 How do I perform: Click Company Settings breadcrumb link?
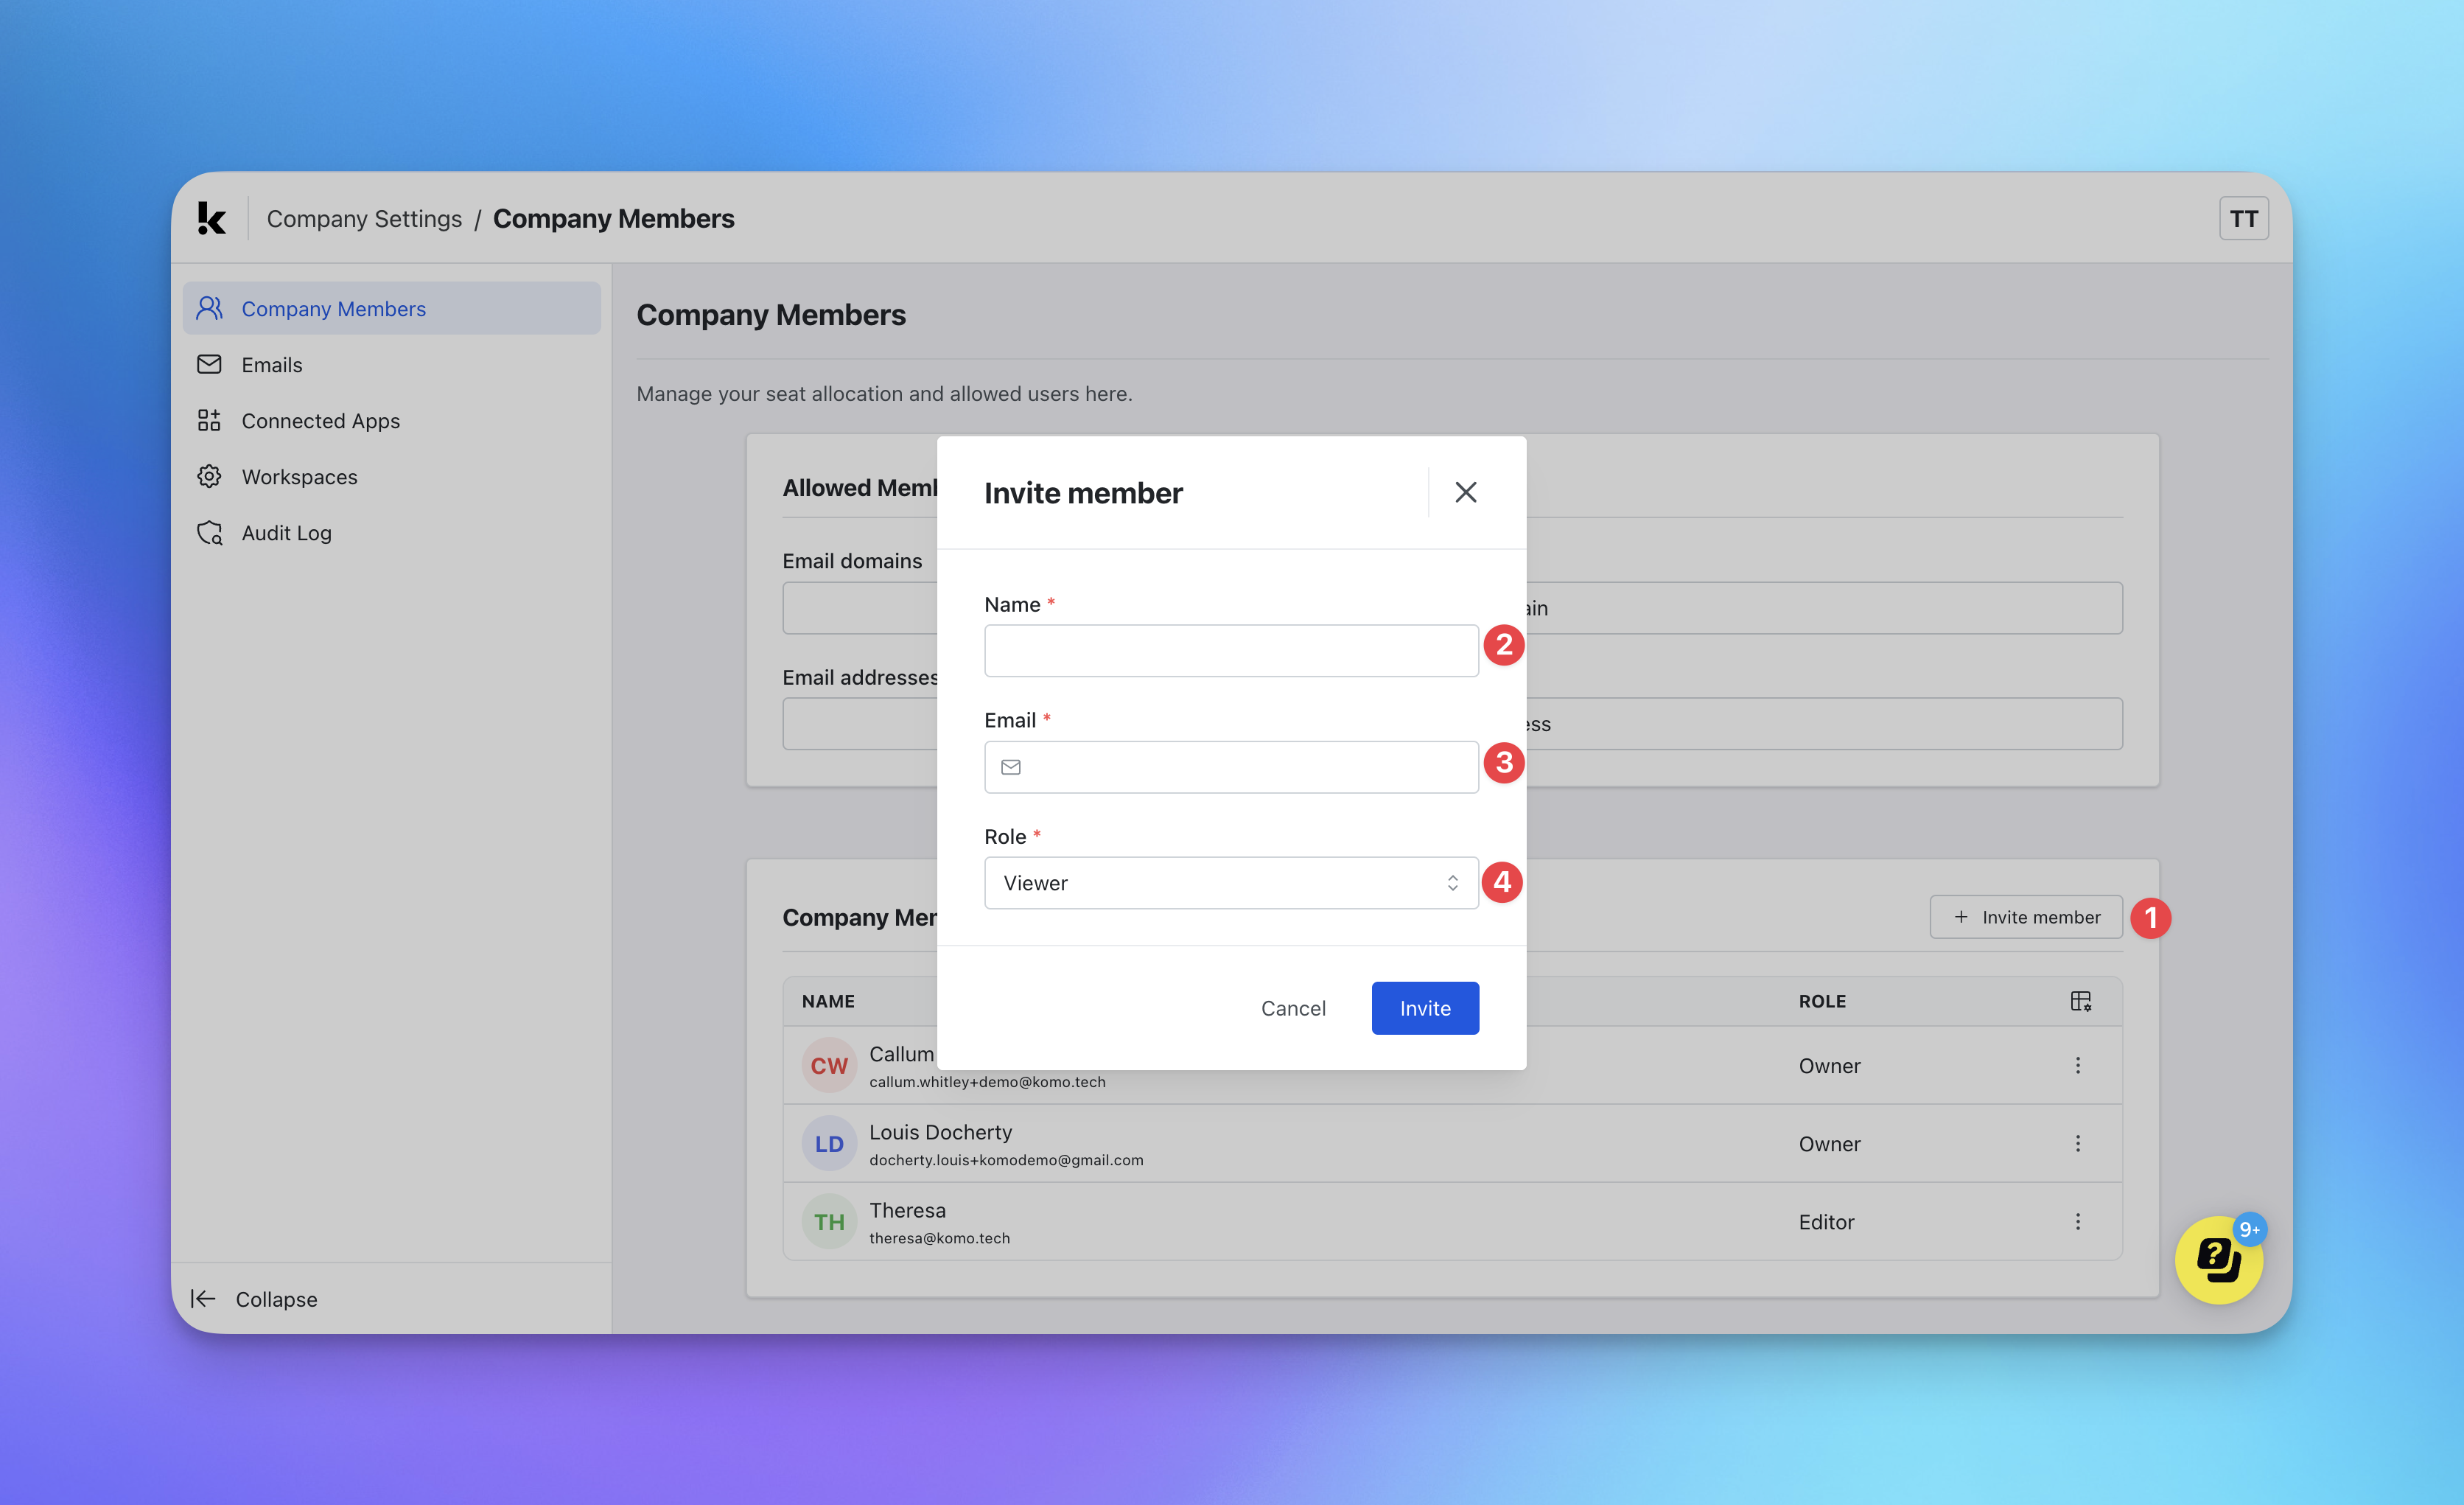pyautogui.click(x=364, y=219)
